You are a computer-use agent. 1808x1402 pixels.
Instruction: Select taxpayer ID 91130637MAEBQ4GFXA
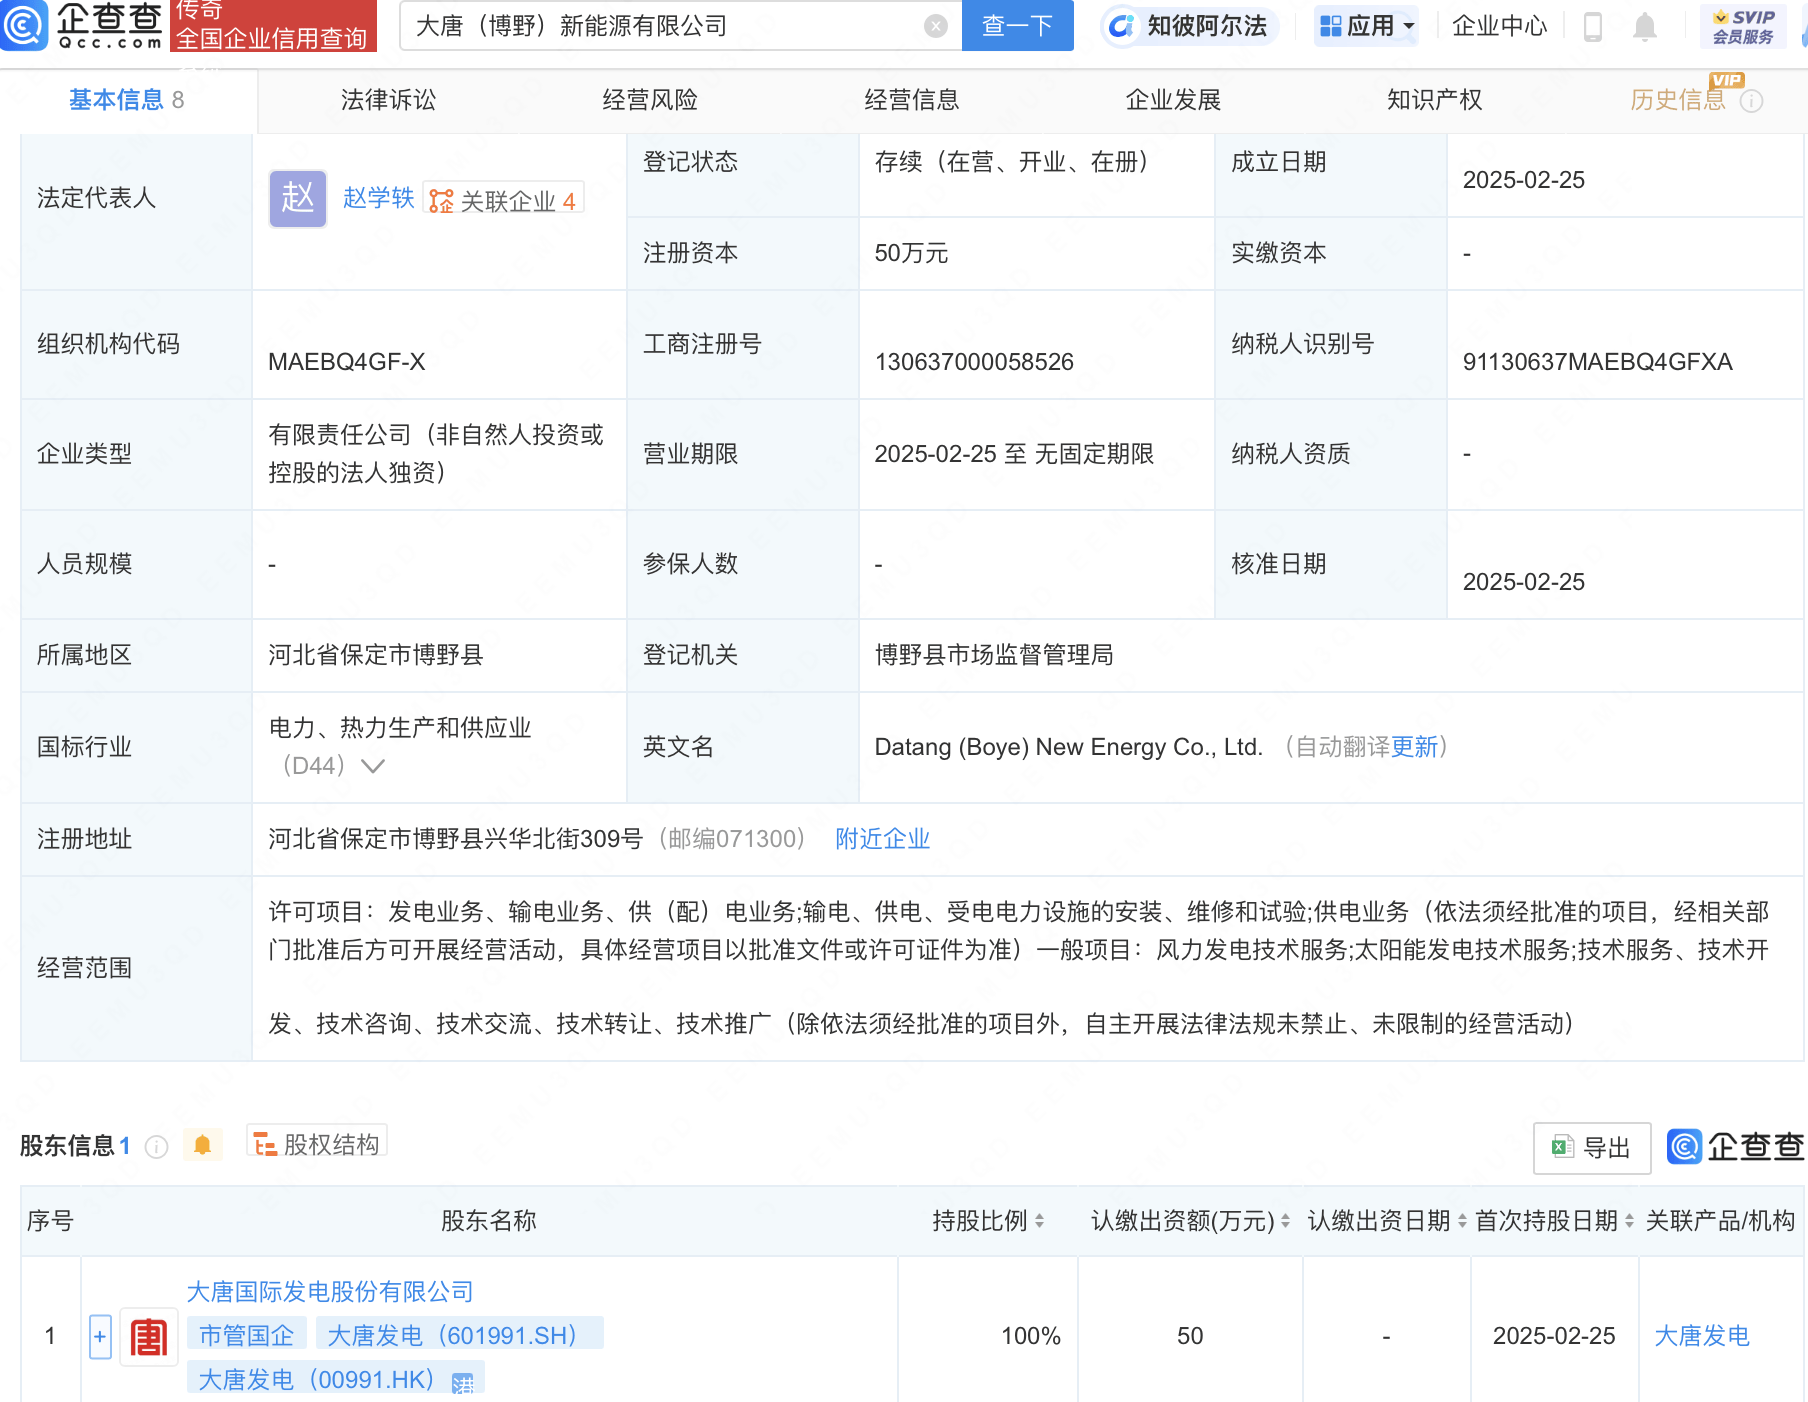(x=1597, y=362)
